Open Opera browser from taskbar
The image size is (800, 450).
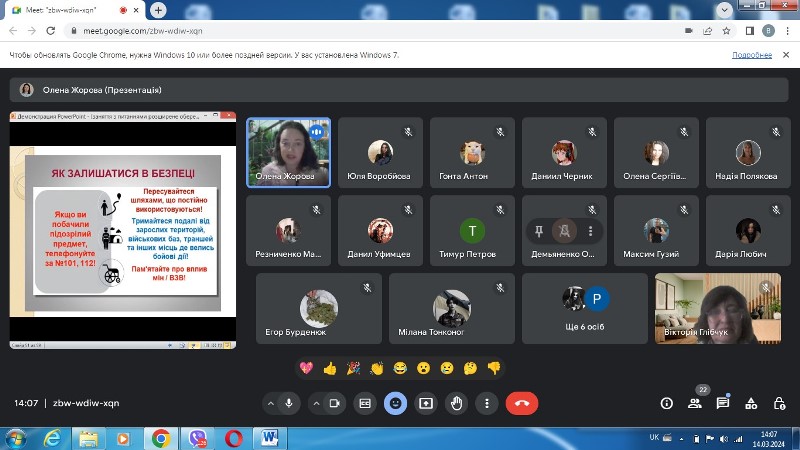point(234,439)
